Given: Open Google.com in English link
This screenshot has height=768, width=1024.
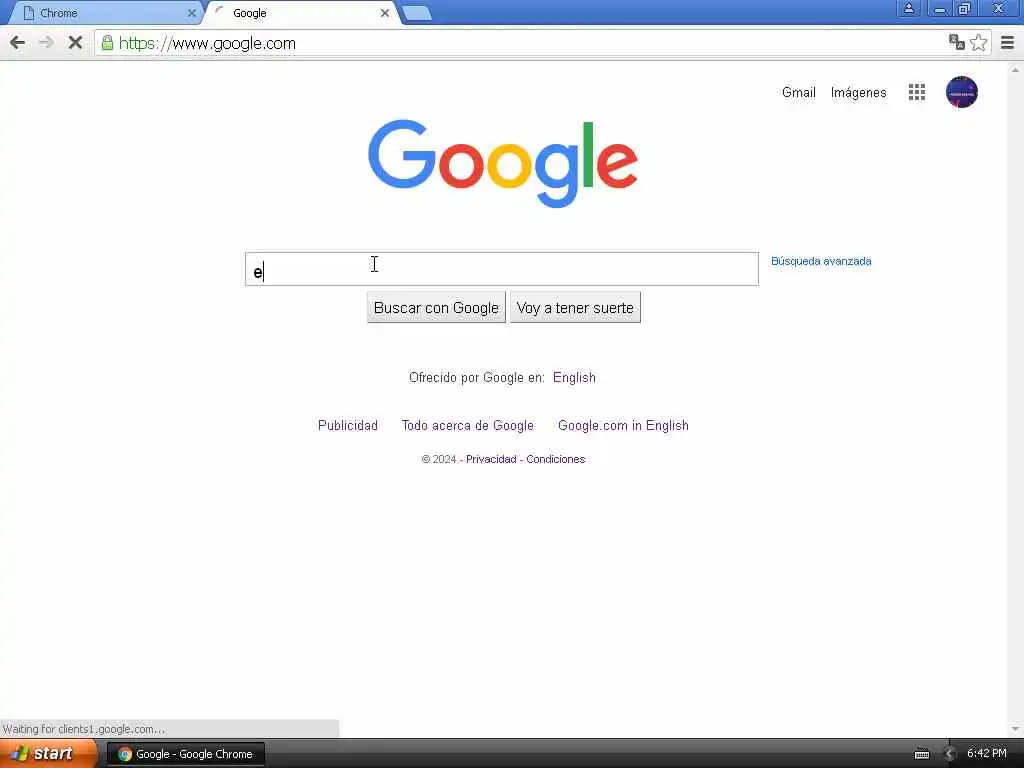Looking at the screenshot, I should click(623, 426).
